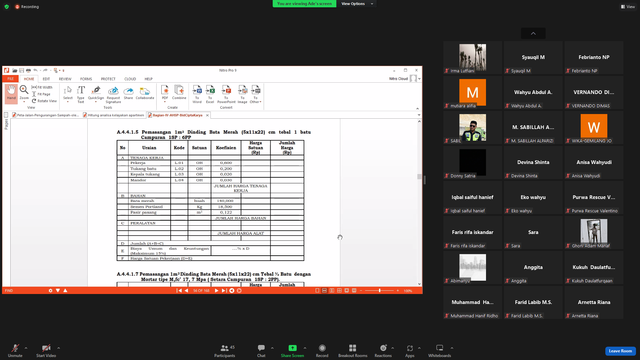The image size is (640, 360).
Task: Click the Recording indicator
Action: [x=27, y=7]
